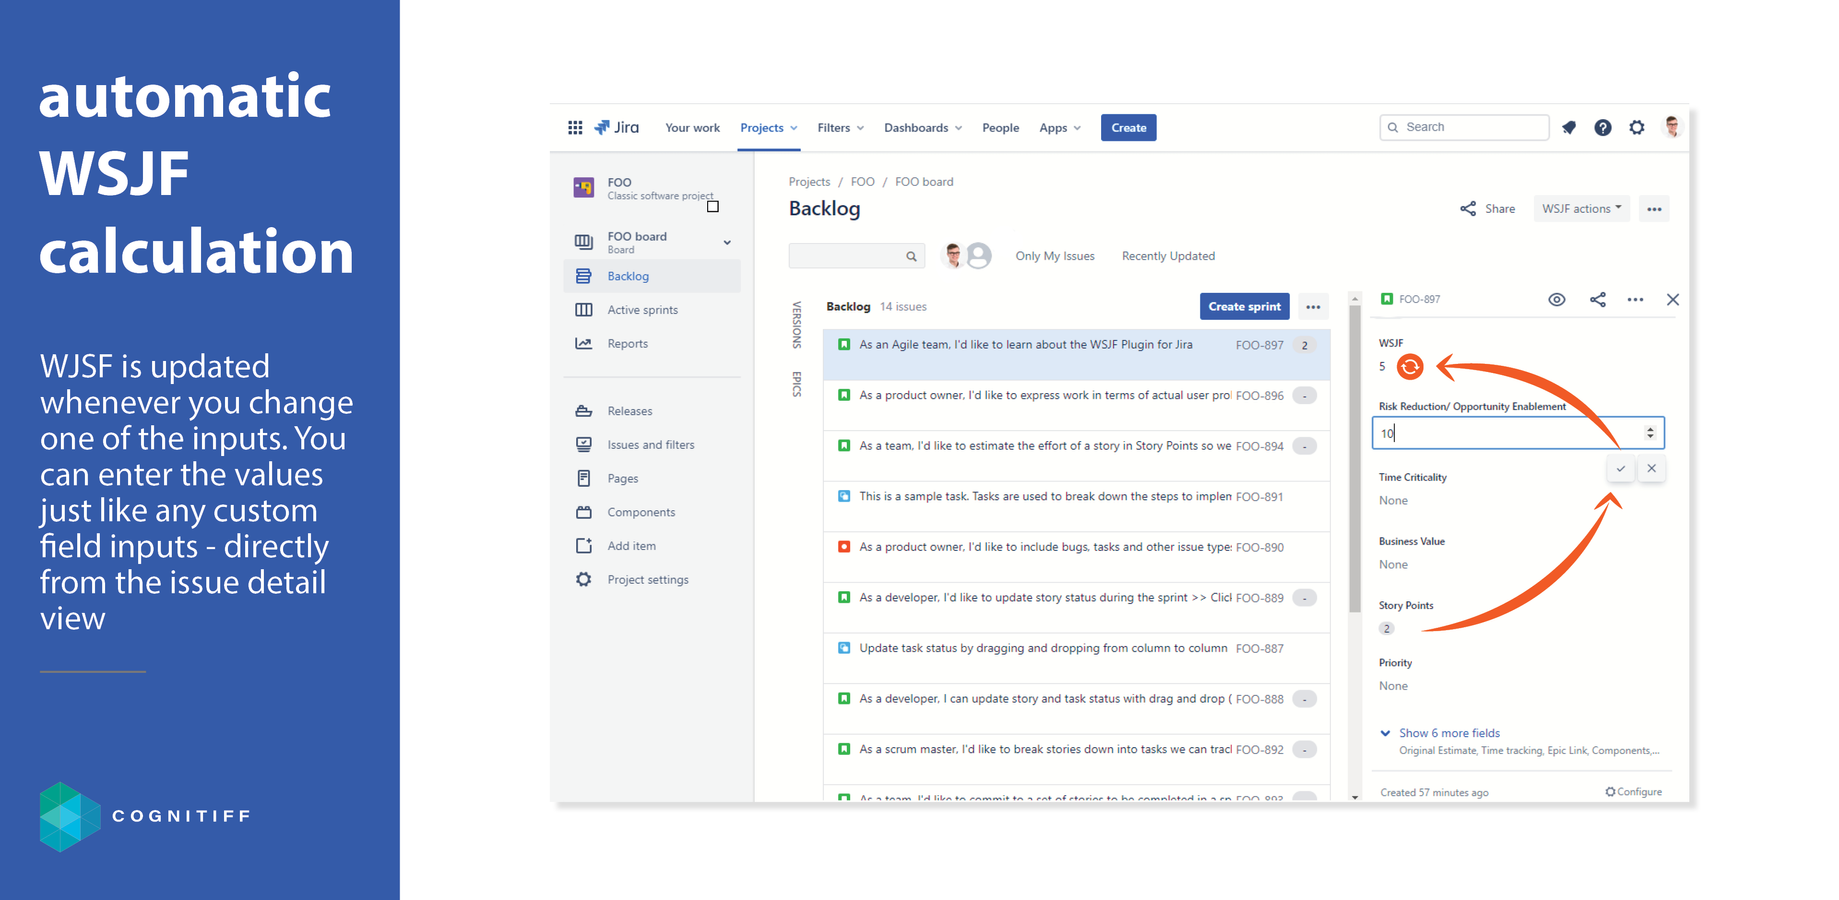Image resolution: width=1839 pixels, height=900 pixels.
Task: Open the Projects breadcrumb link
Action: [809, 182]
